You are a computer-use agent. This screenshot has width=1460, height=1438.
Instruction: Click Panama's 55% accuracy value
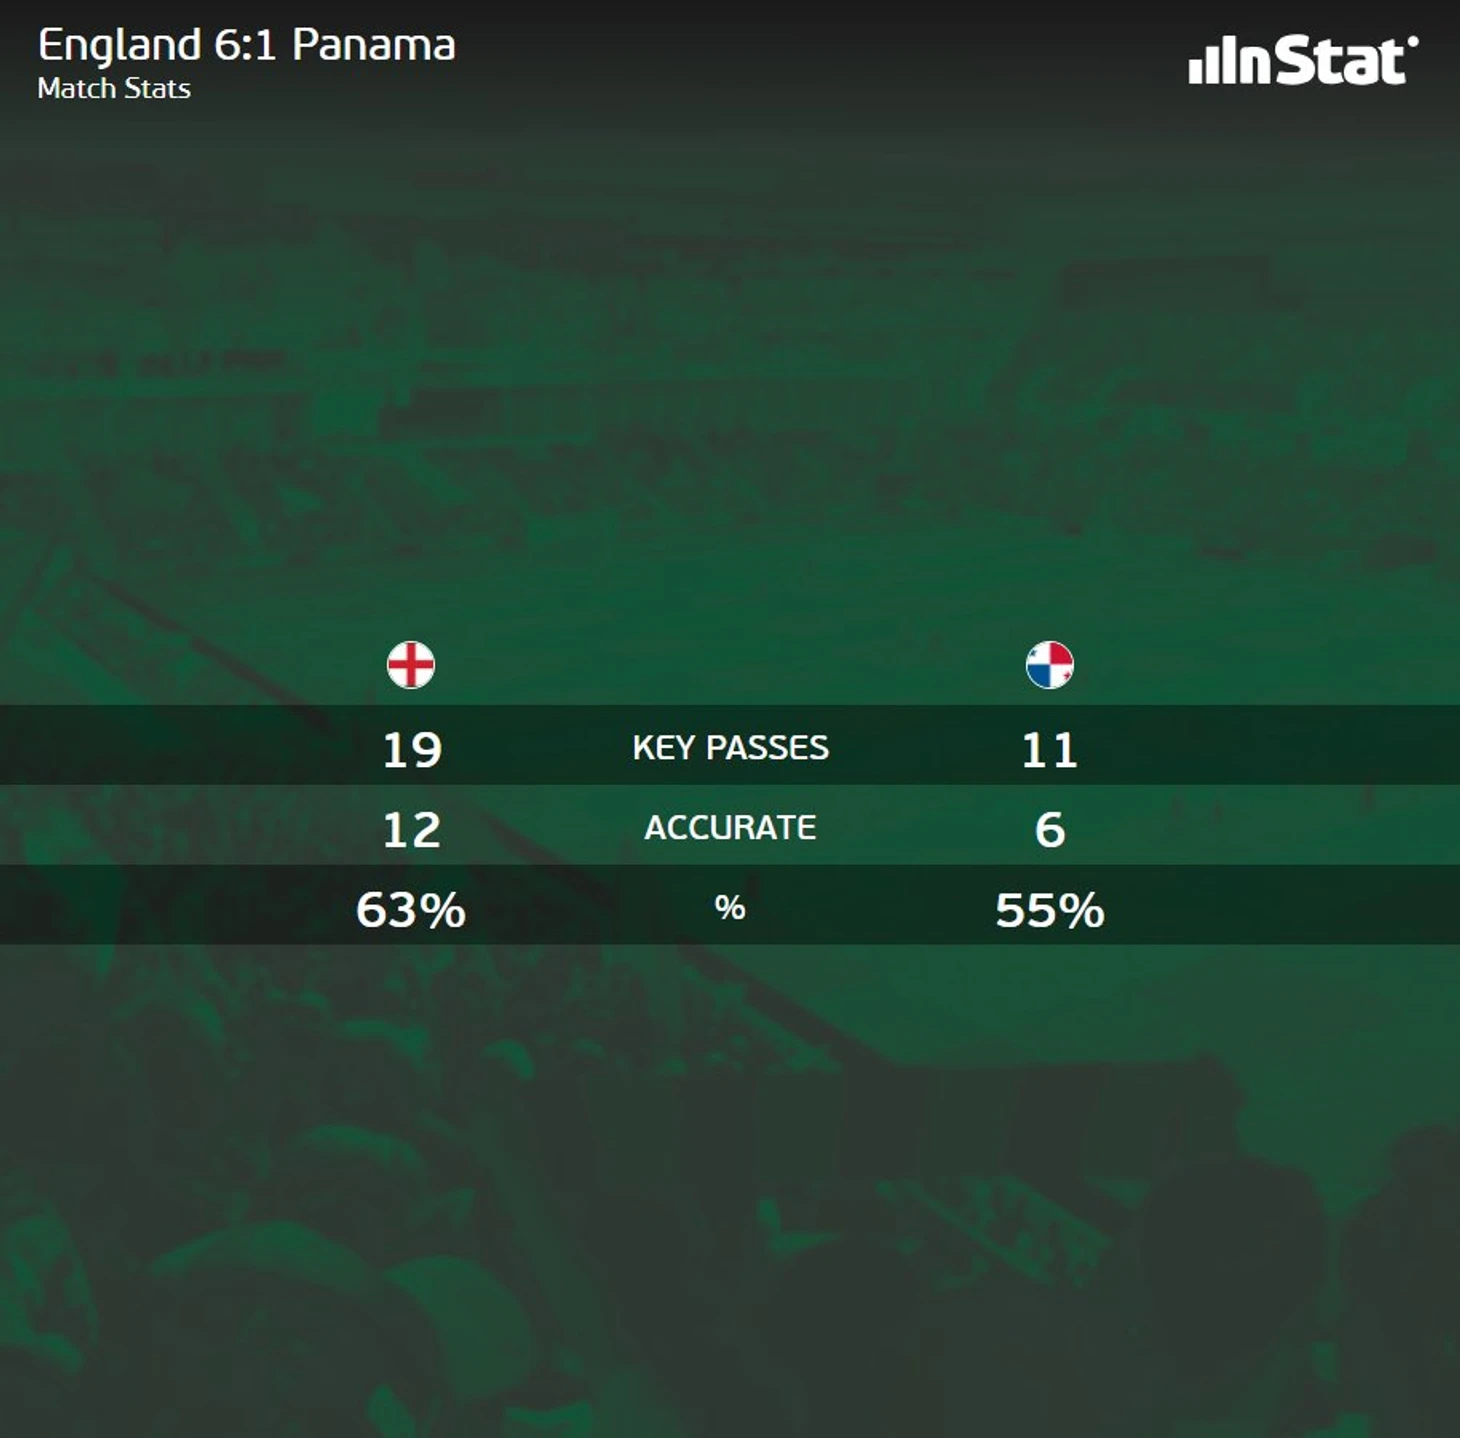pos(1050,910)
